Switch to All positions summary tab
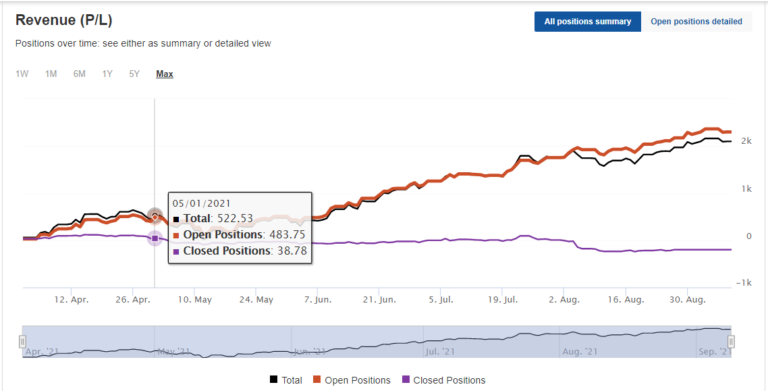This screenshot has height=391, width=768. tap(587, 22)
